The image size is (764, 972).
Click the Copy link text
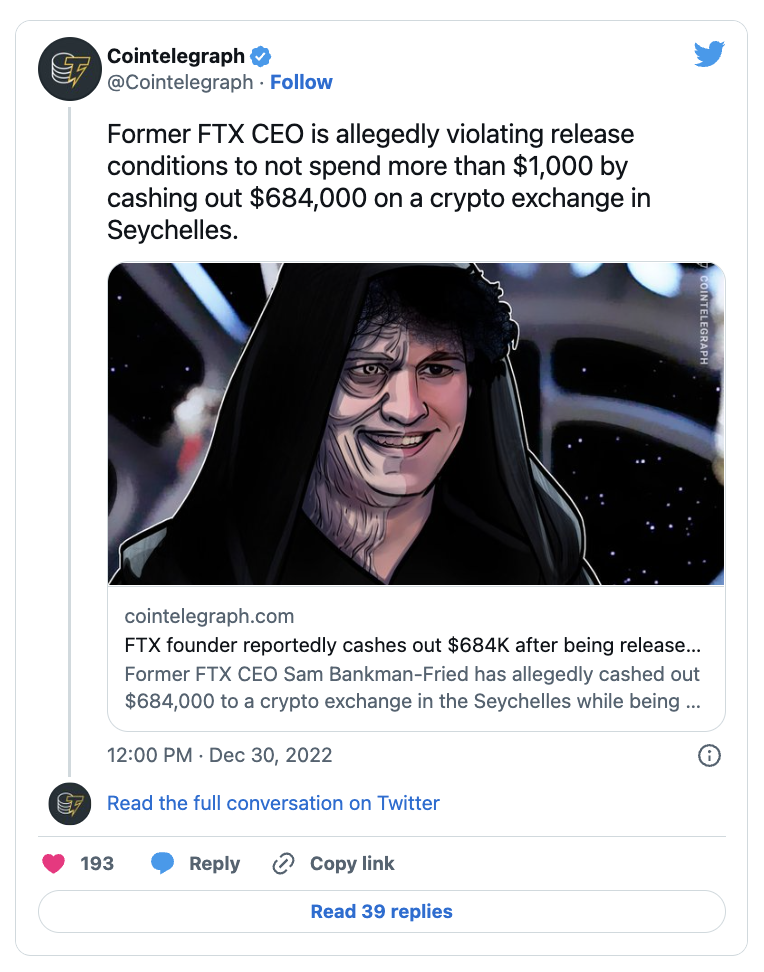(352, 864)
